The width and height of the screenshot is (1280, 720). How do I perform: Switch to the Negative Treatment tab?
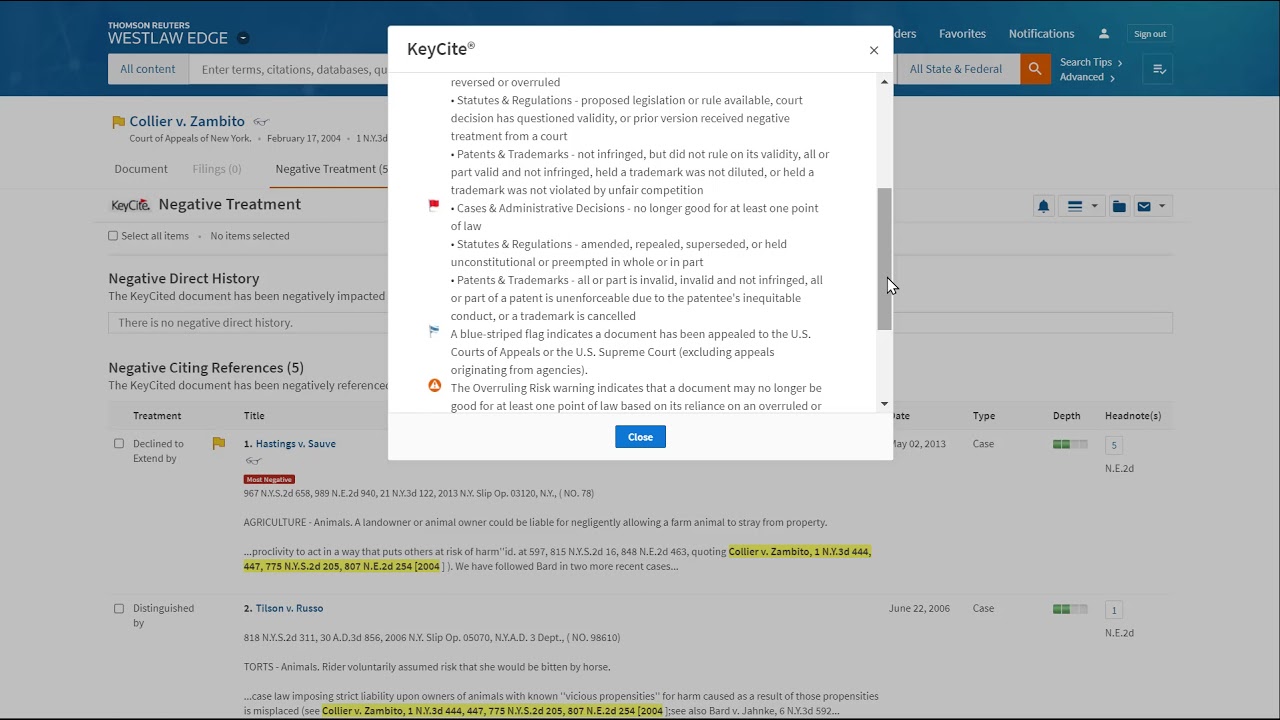pos(331,169)
